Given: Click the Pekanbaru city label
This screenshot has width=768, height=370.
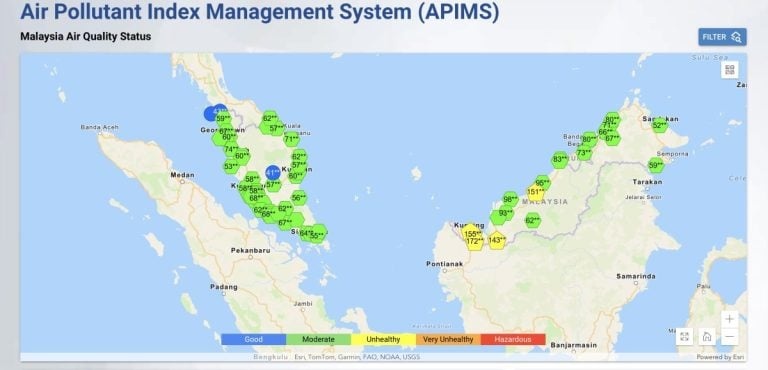Looking at the screenshot, I should coord(250,250).
